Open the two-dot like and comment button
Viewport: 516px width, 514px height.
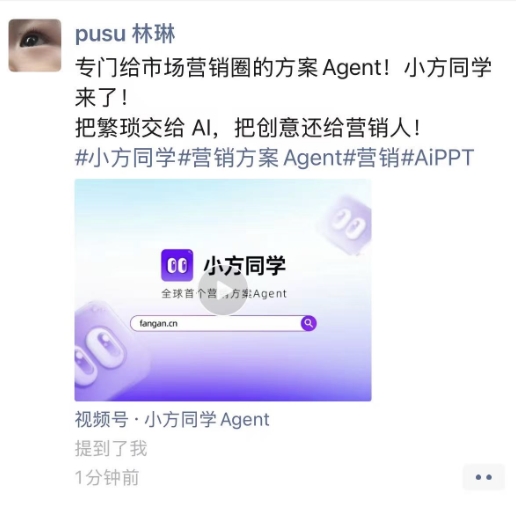click(484, 477)
